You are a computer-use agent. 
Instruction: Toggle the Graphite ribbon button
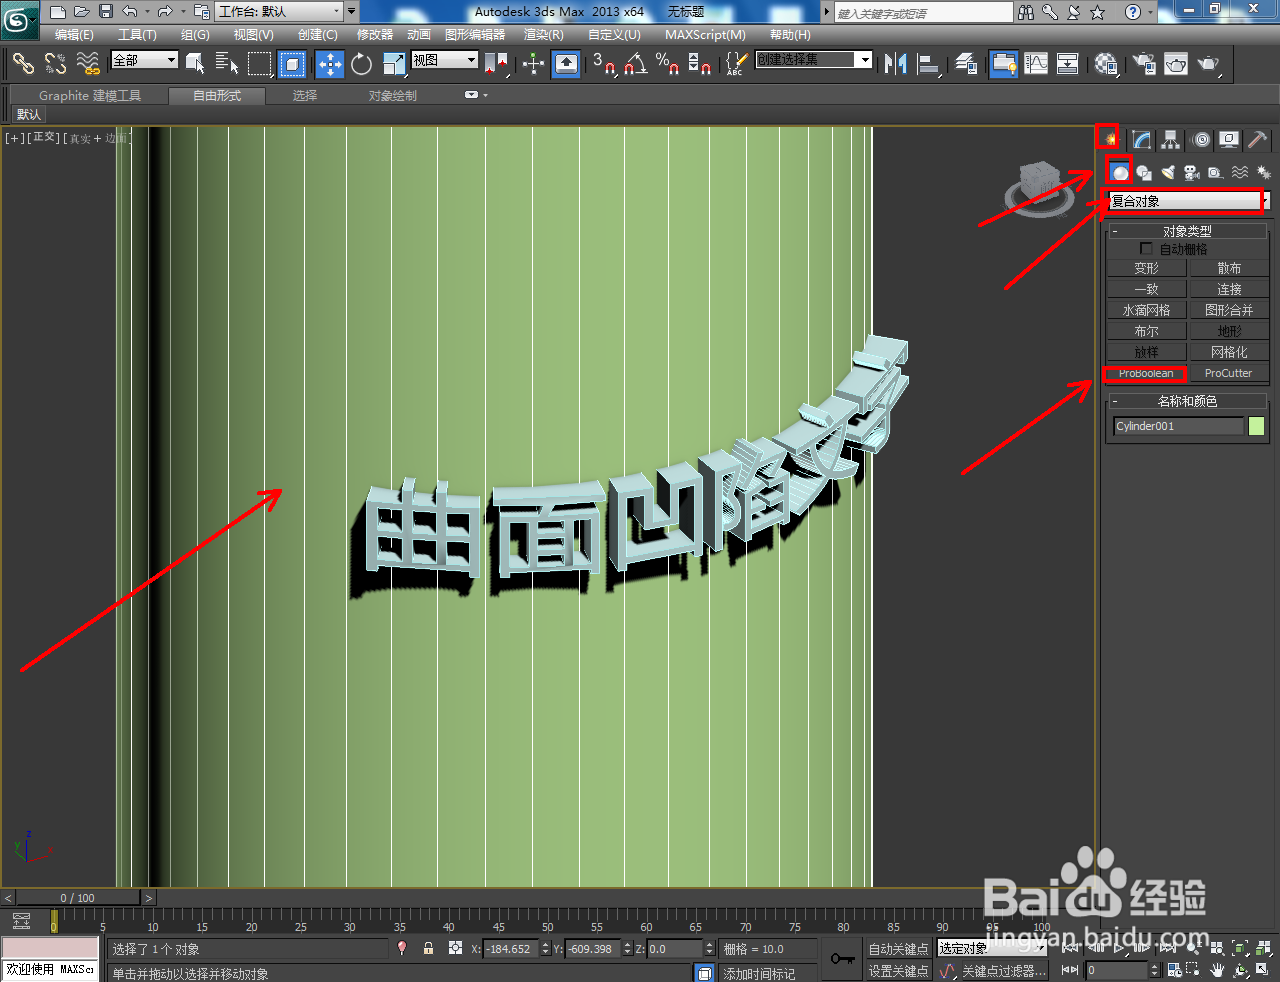(x=1003, y=63)
